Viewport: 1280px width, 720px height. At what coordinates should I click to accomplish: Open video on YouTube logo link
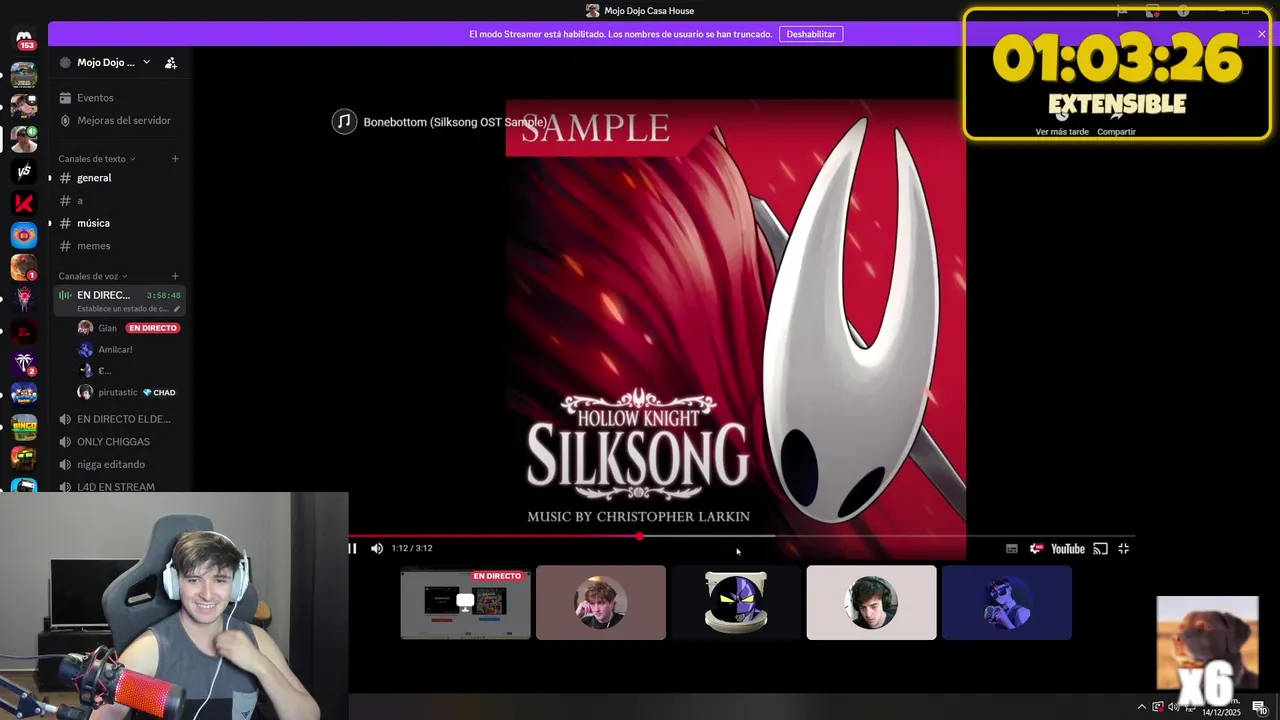[1067, 548]
